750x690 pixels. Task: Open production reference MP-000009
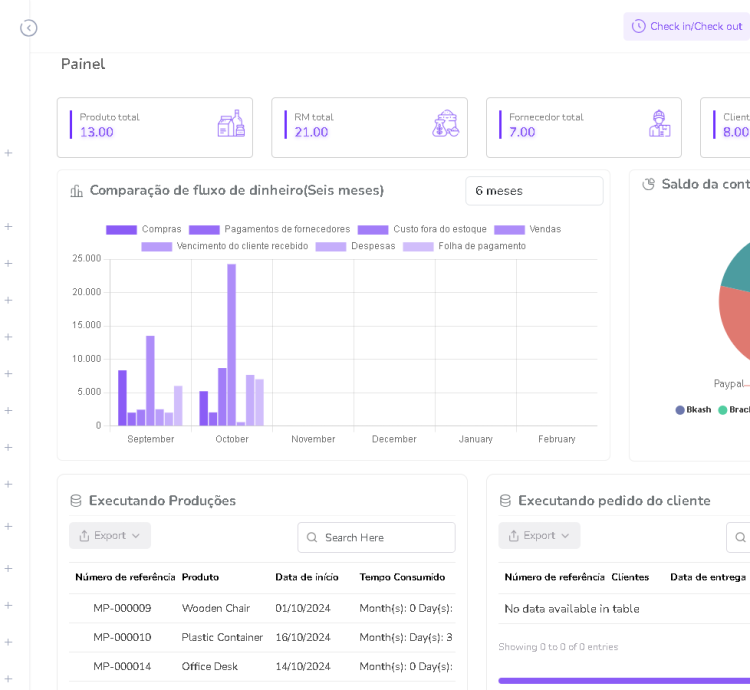122,608
